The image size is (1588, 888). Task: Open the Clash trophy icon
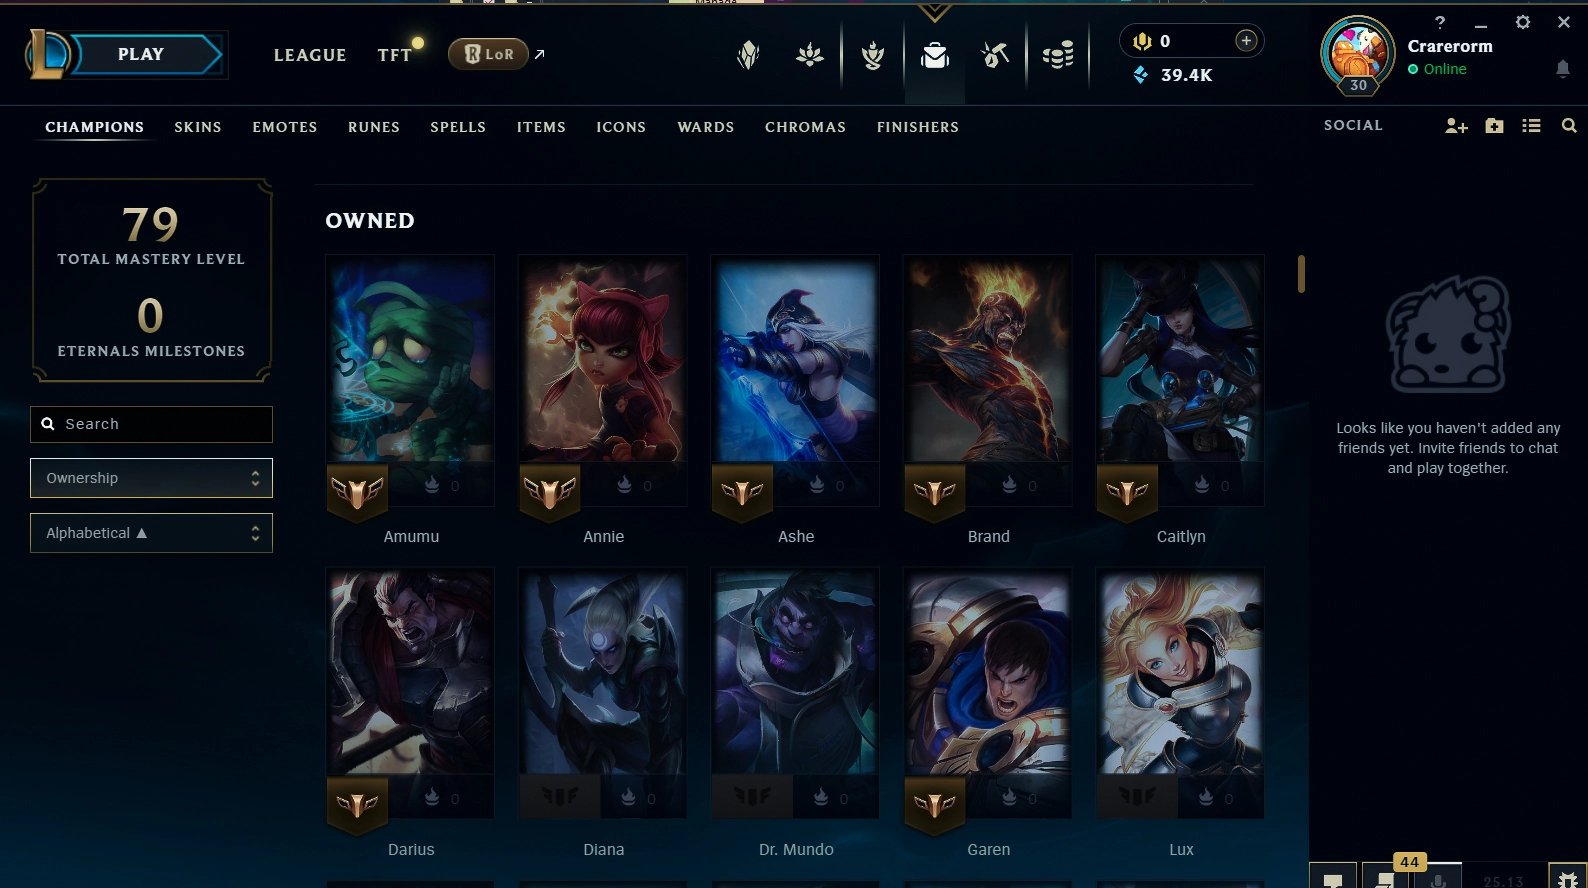click(873, 56)
